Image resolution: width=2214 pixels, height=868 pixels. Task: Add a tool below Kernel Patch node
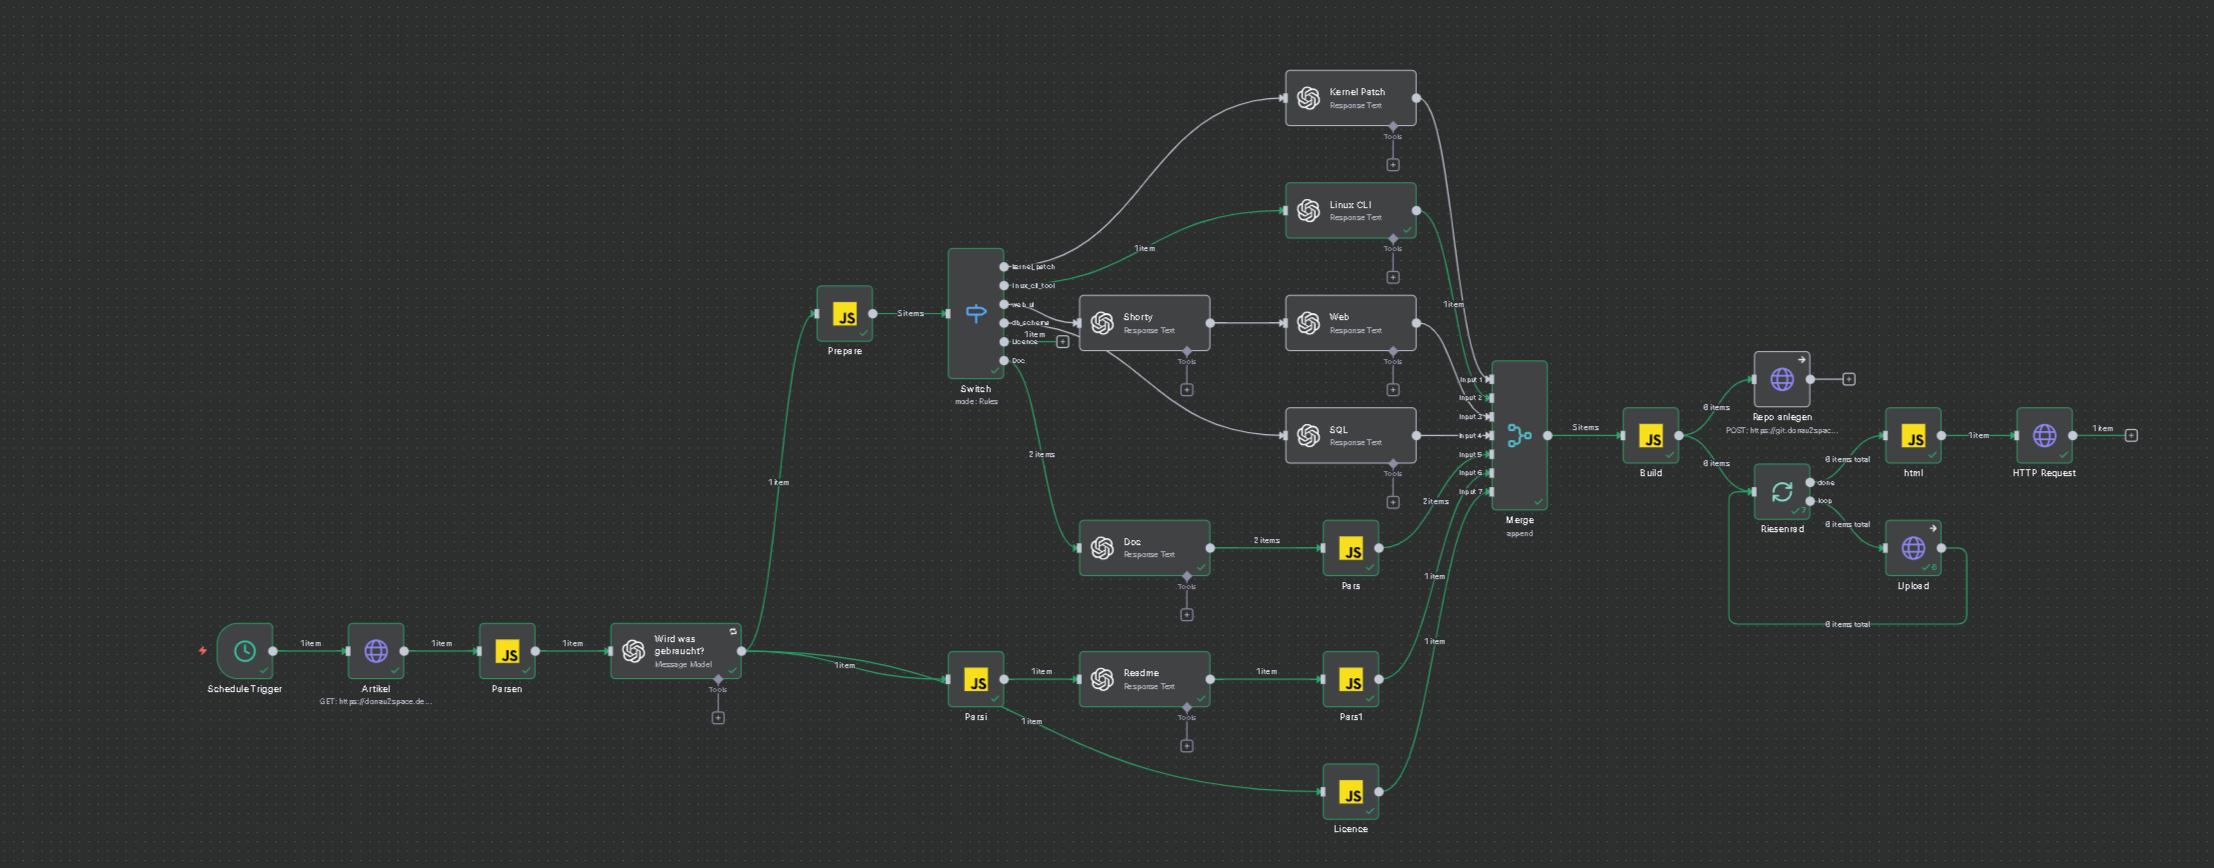[x=1393, y=165]
